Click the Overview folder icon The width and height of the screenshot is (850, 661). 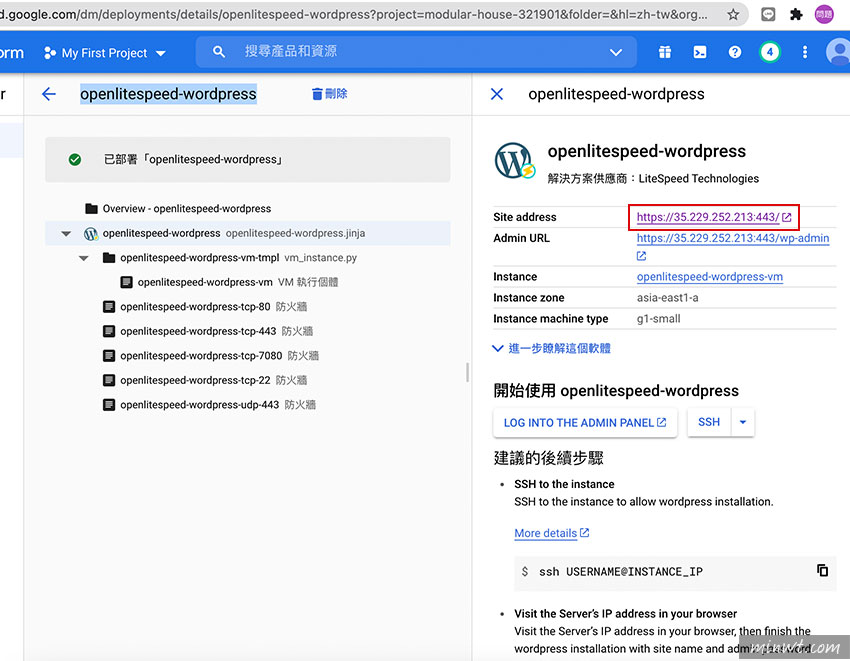pyautogui.click(x=92, y=209)
